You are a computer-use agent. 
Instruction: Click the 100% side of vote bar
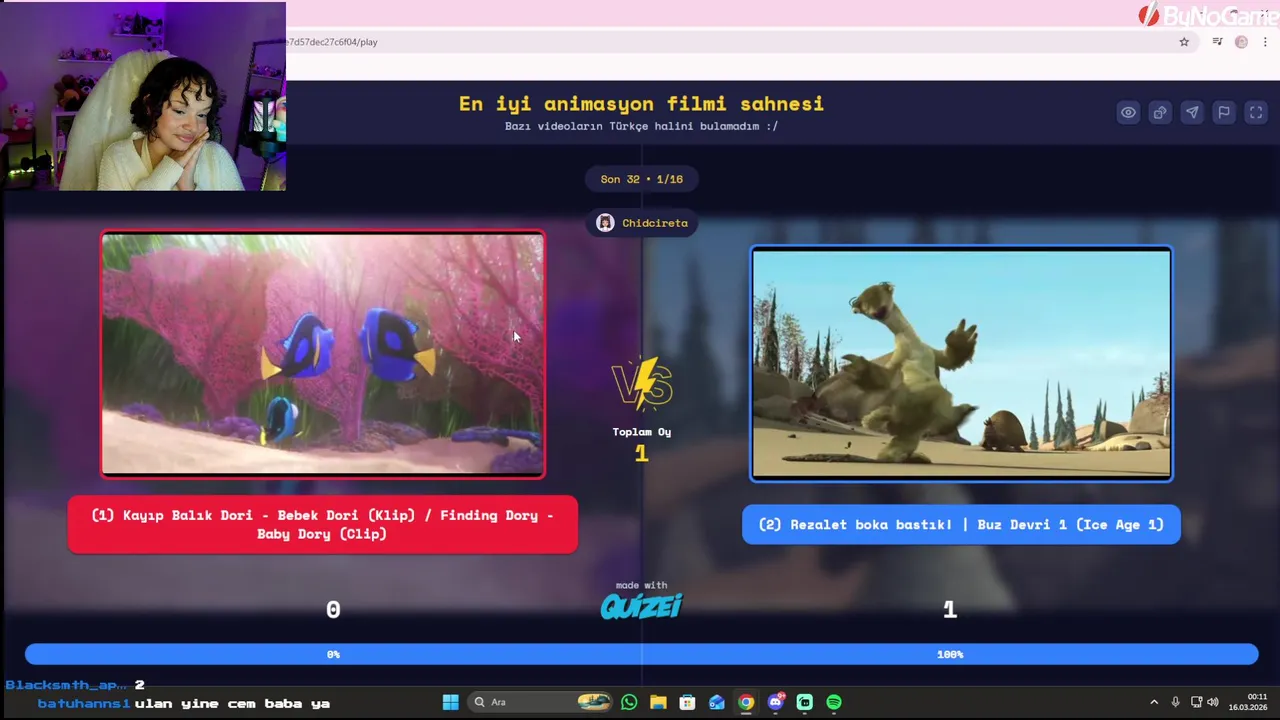(950, 654)
